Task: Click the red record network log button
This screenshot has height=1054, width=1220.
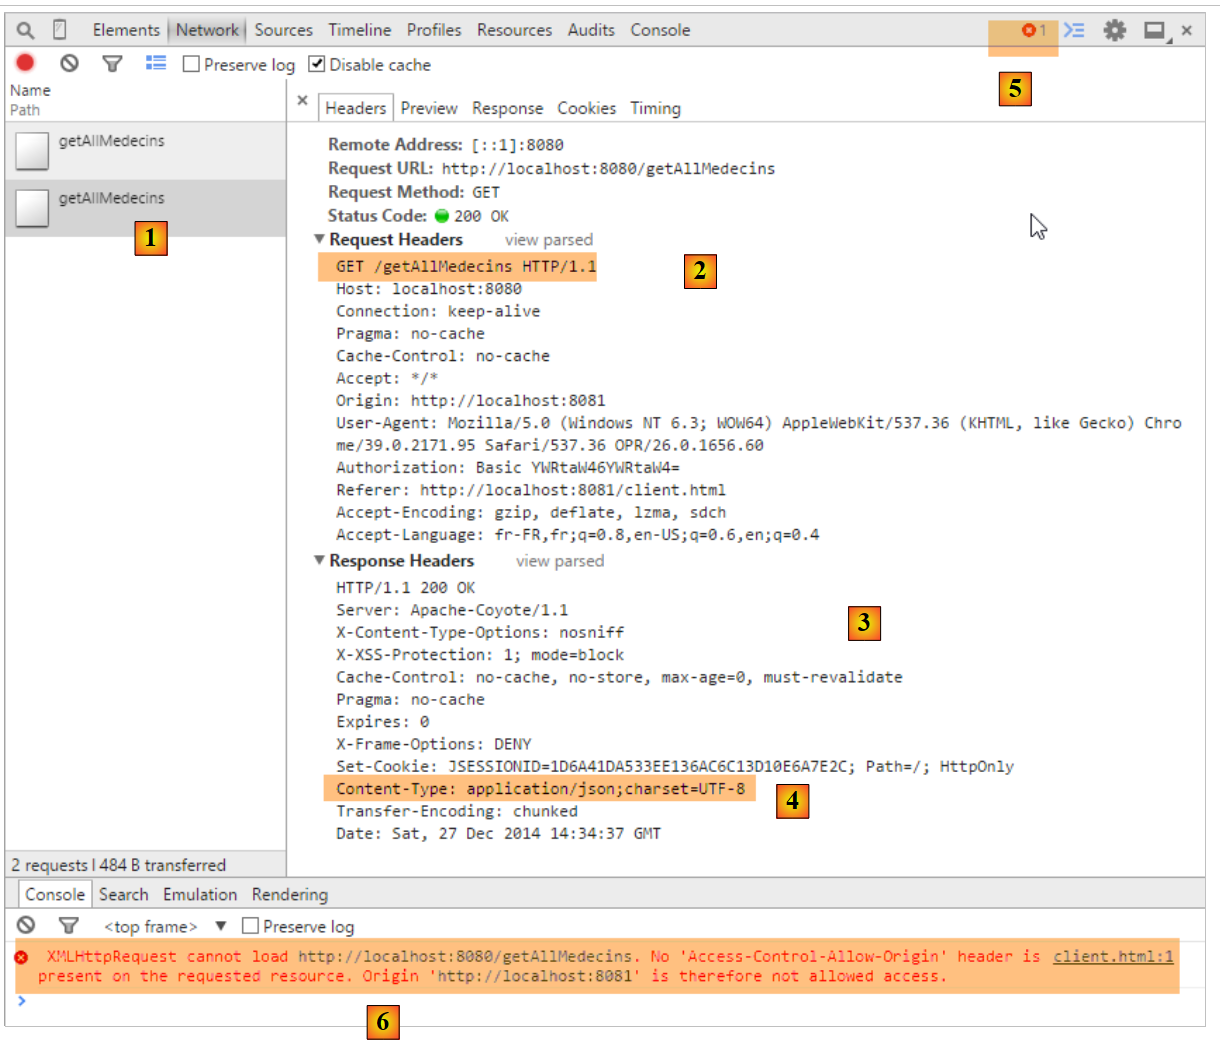Action: point(26,63)
